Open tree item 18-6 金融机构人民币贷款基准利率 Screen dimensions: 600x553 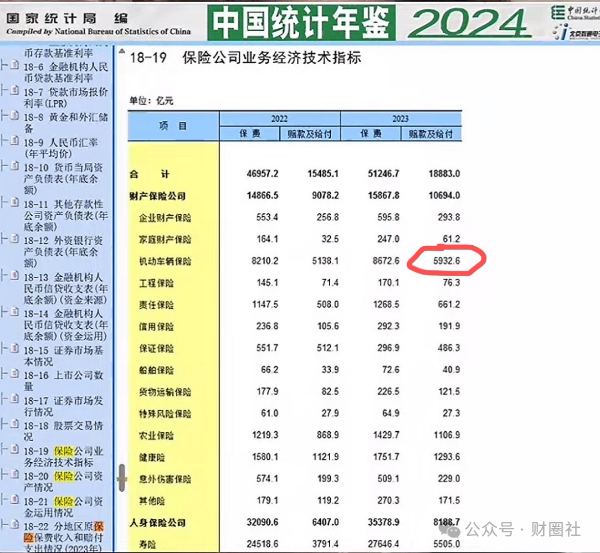(x=66, y=72)
